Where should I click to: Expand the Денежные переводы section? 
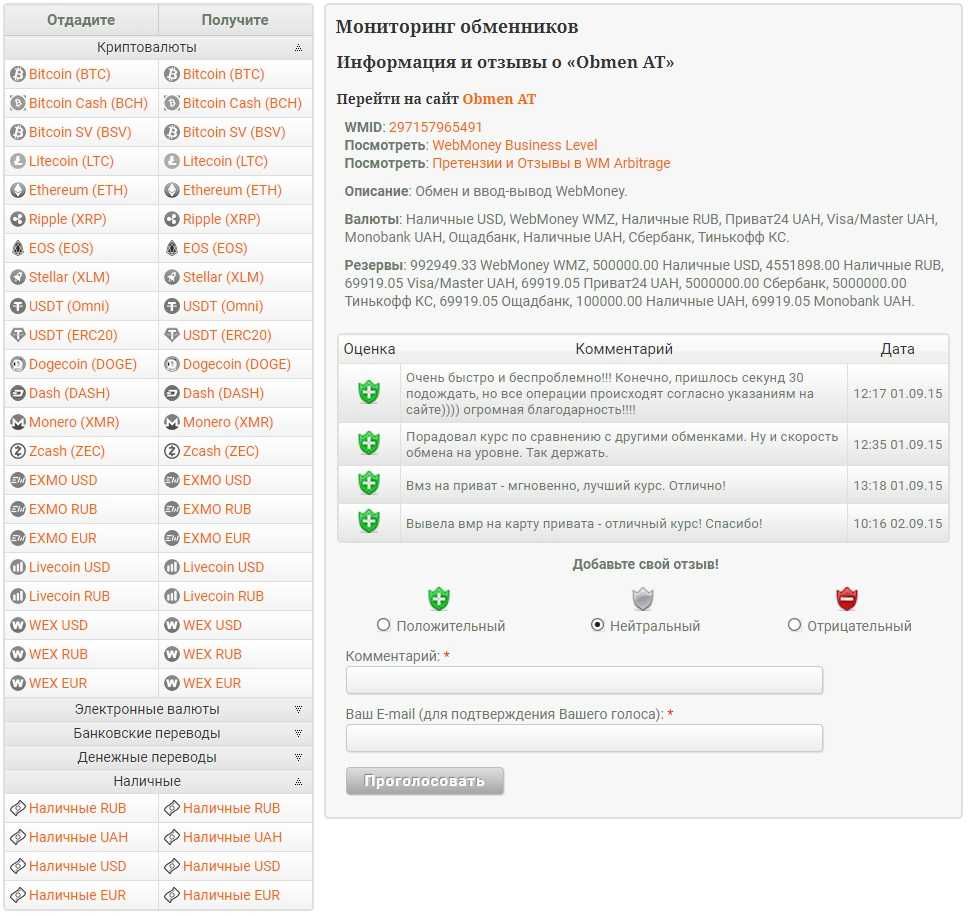[x=158, y=758]
